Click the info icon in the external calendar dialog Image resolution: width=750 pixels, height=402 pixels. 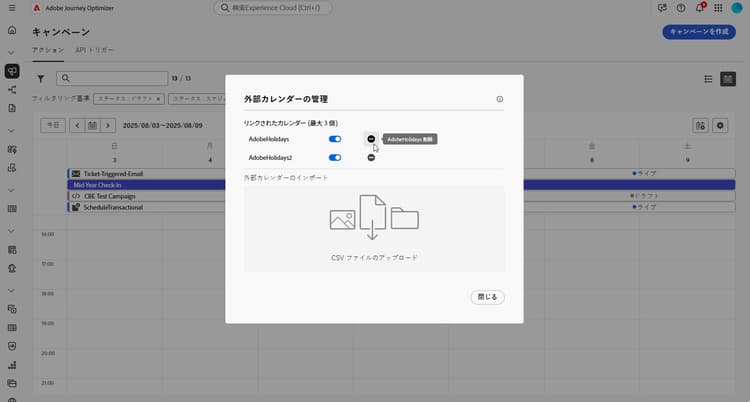[x=499, y=99]
